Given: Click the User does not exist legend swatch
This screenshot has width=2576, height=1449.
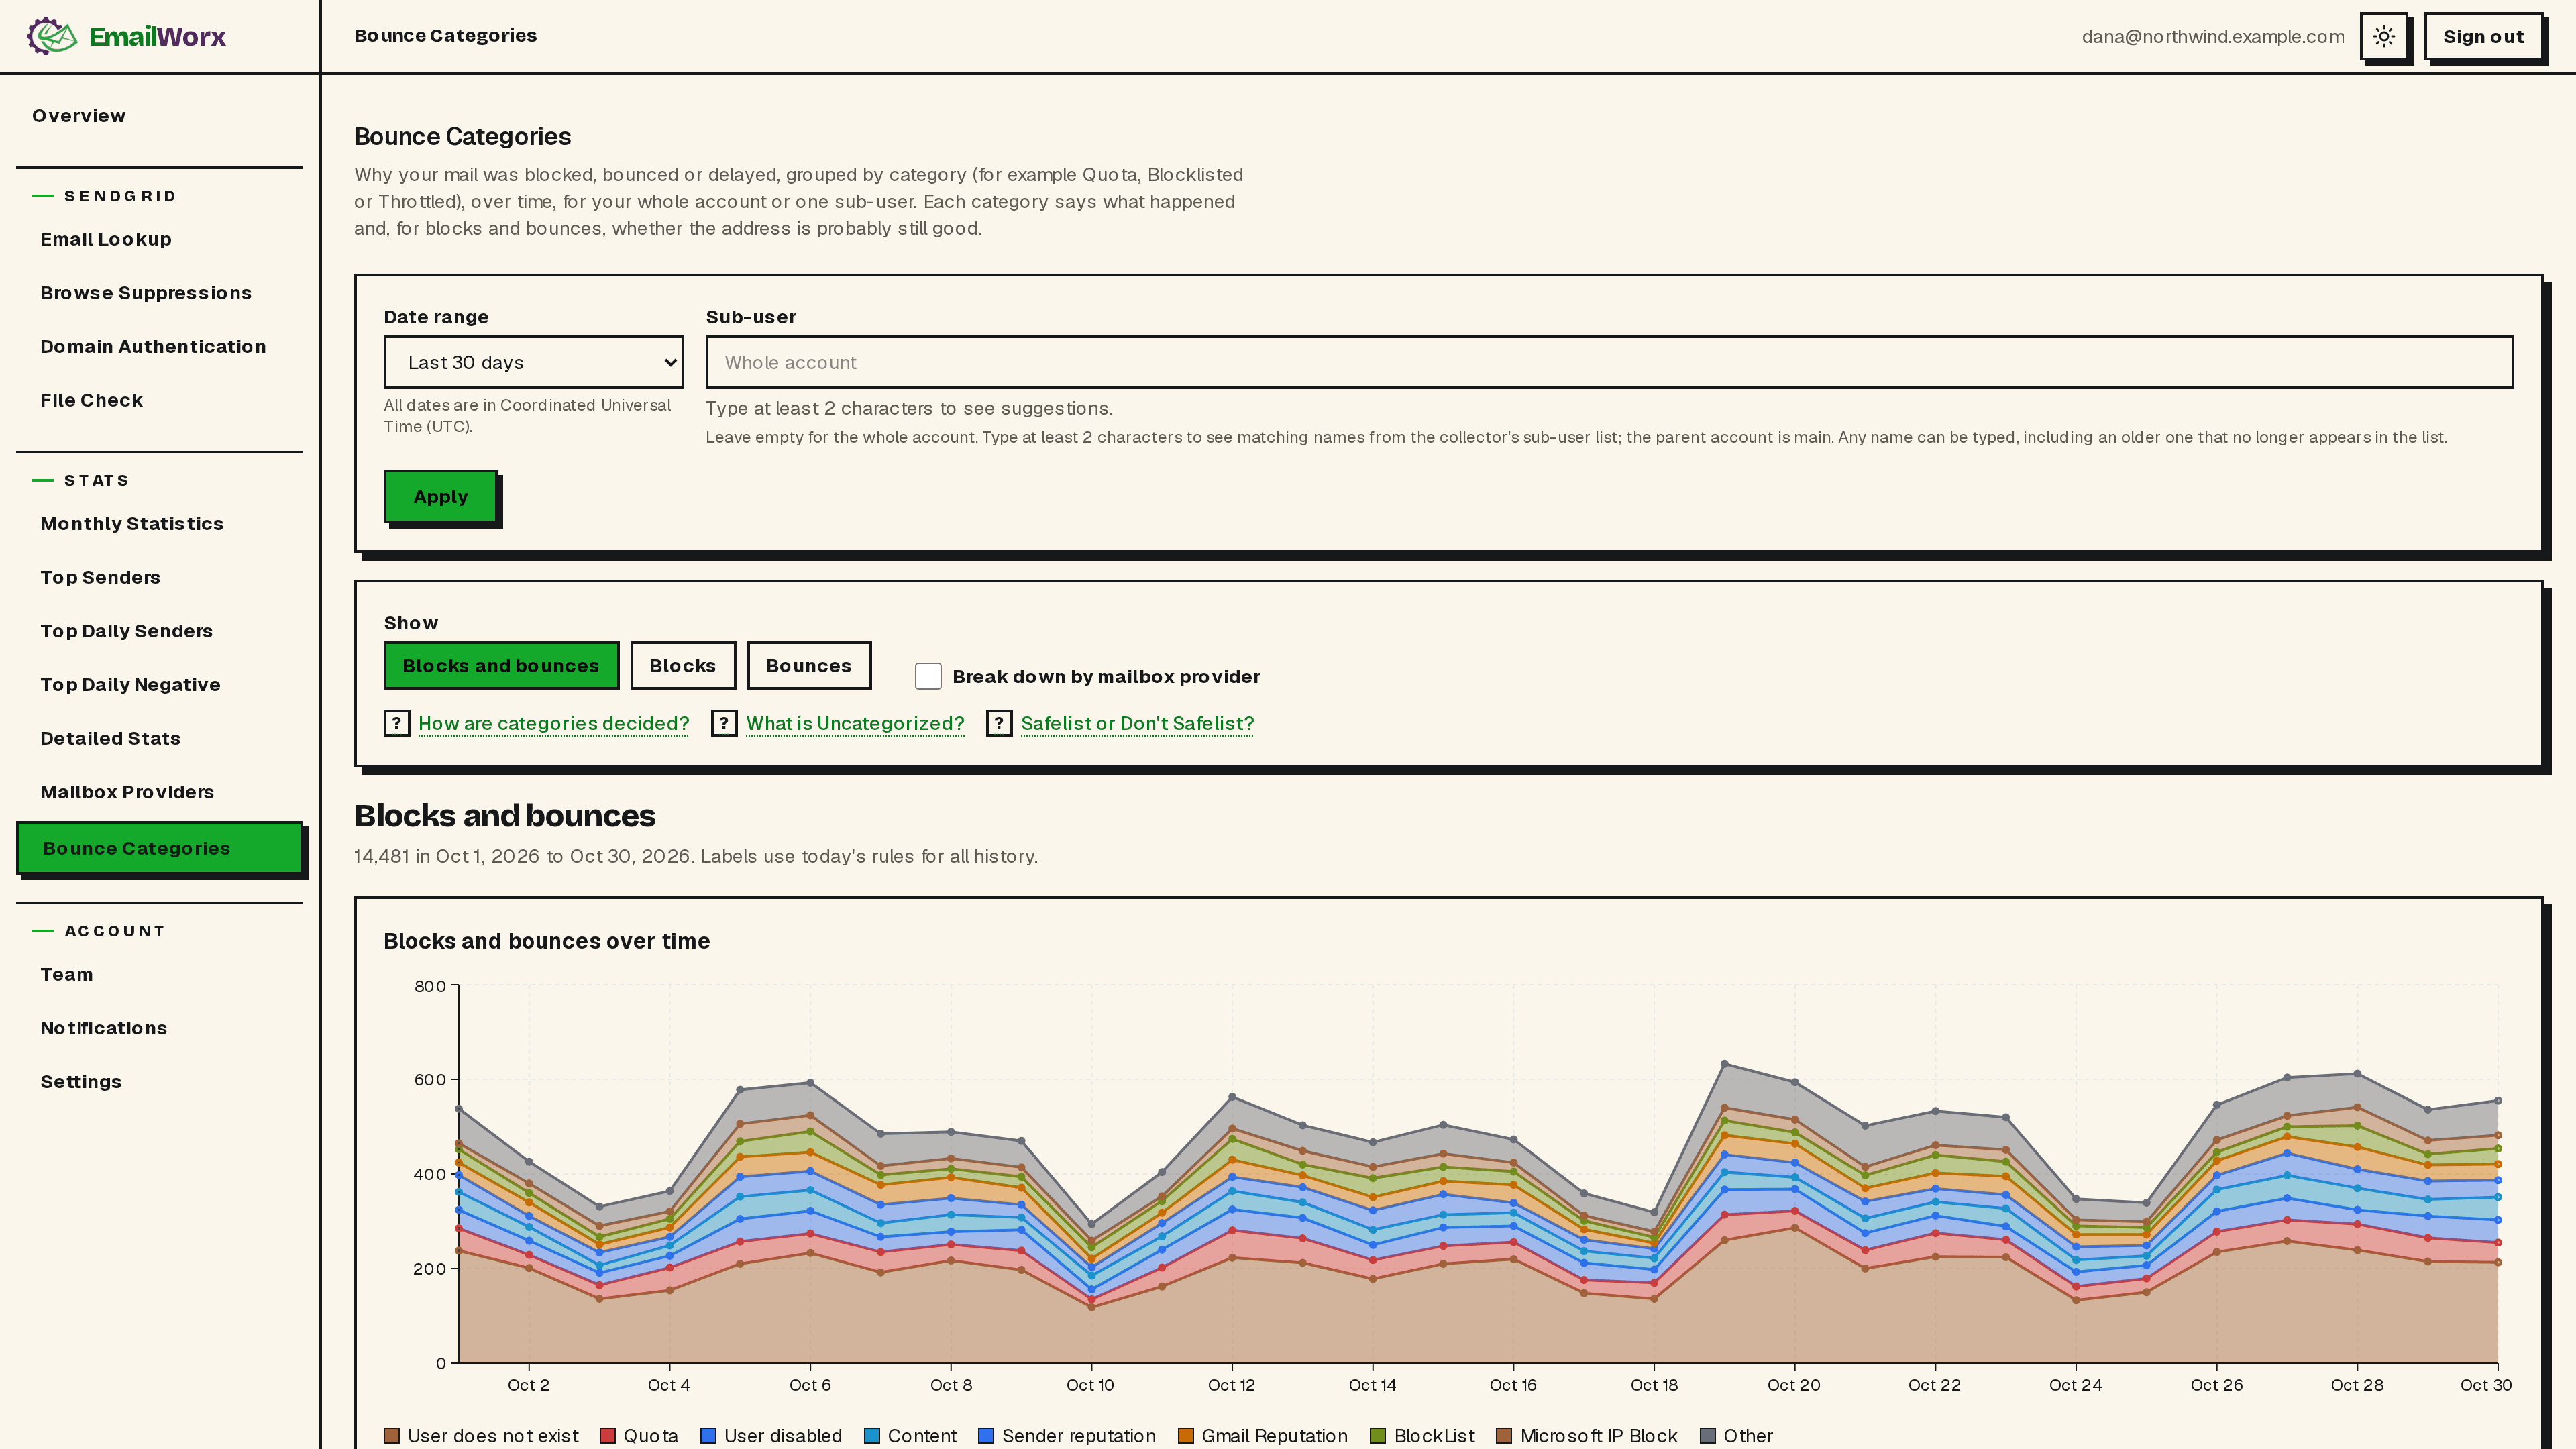Looking at the screenshot, I should 392,1436.
